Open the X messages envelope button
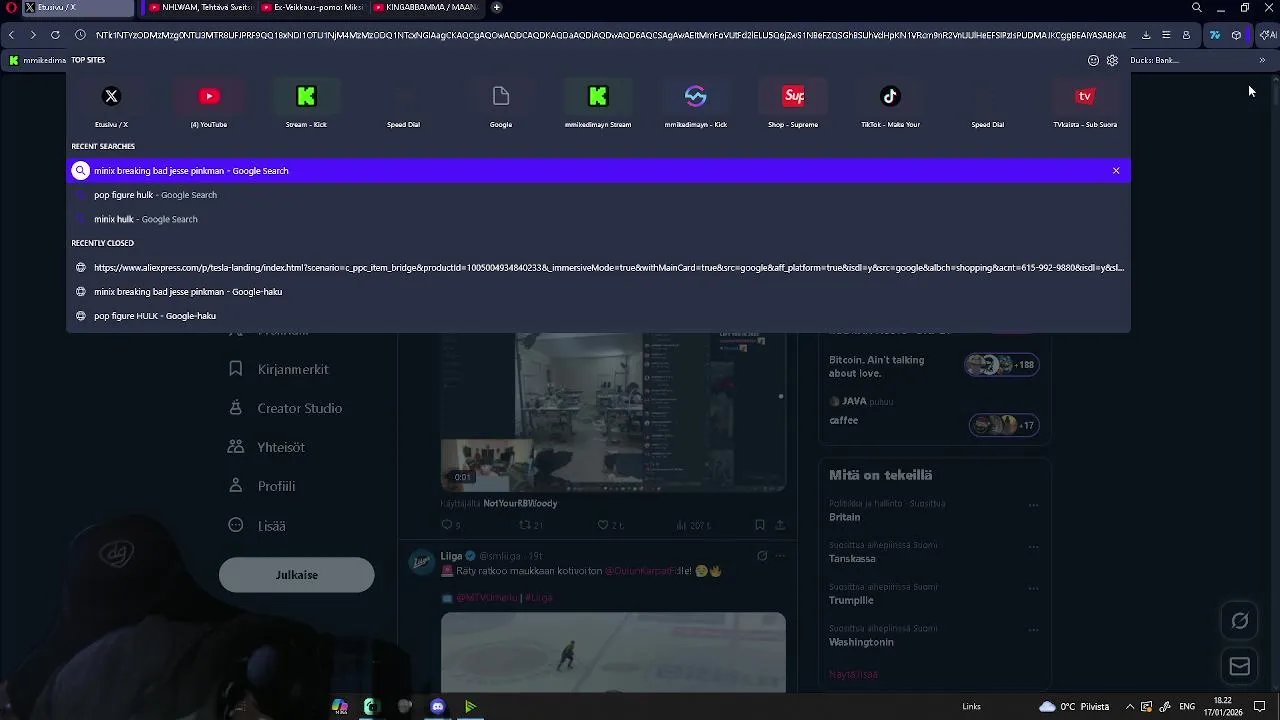 tap(1240, 667)
